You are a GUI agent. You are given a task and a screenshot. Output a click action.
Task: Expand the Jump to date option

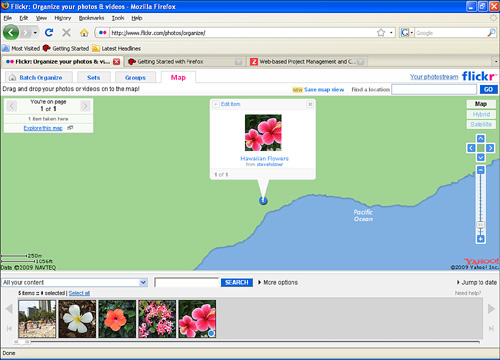click(477, 282)
